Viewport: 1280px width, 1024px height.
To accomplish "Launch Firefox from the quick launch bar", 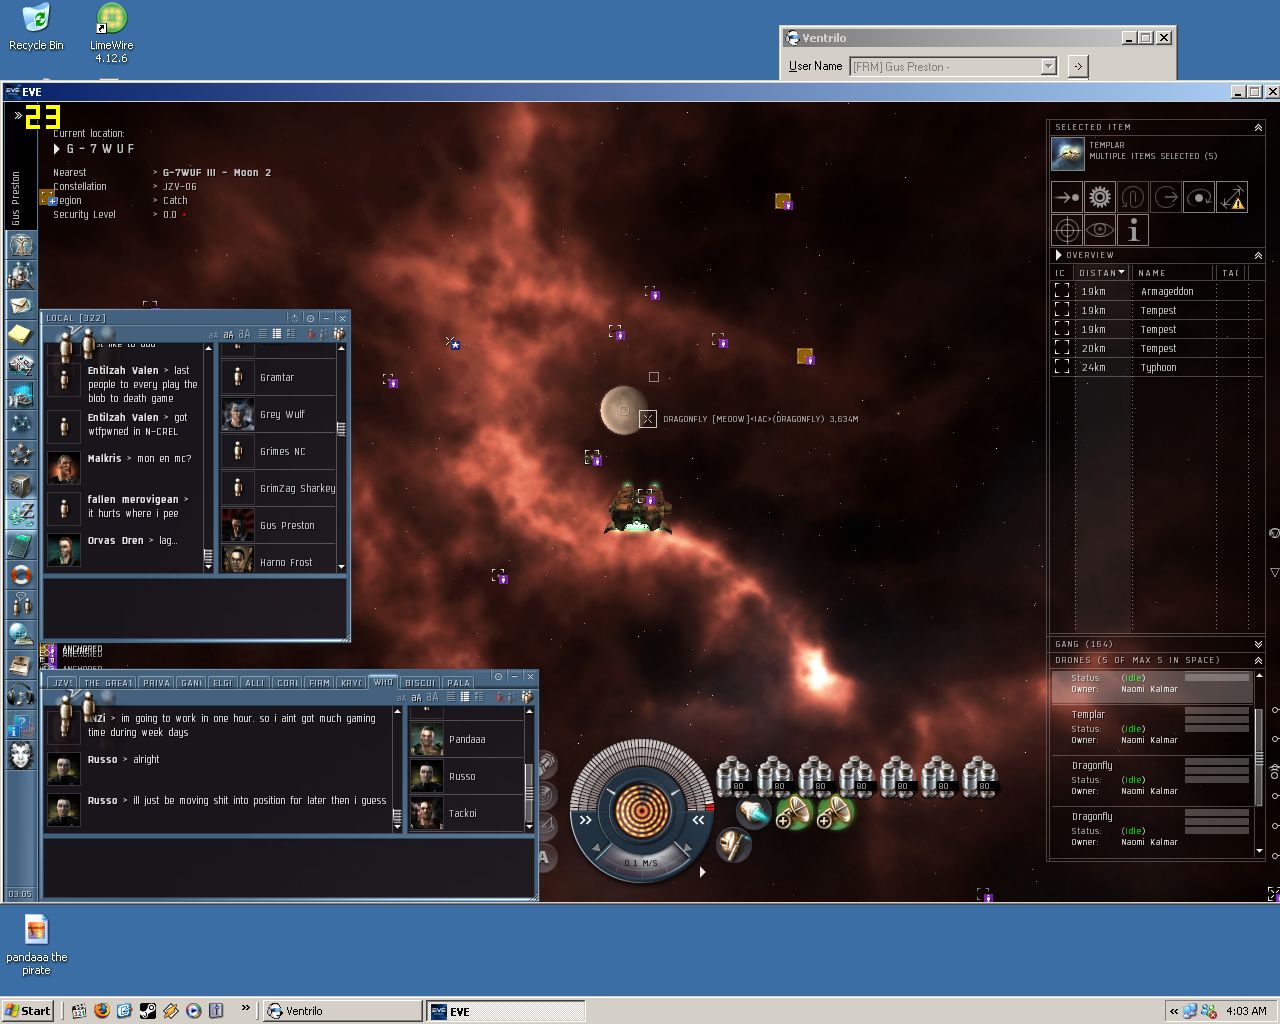I will 101,1011.
